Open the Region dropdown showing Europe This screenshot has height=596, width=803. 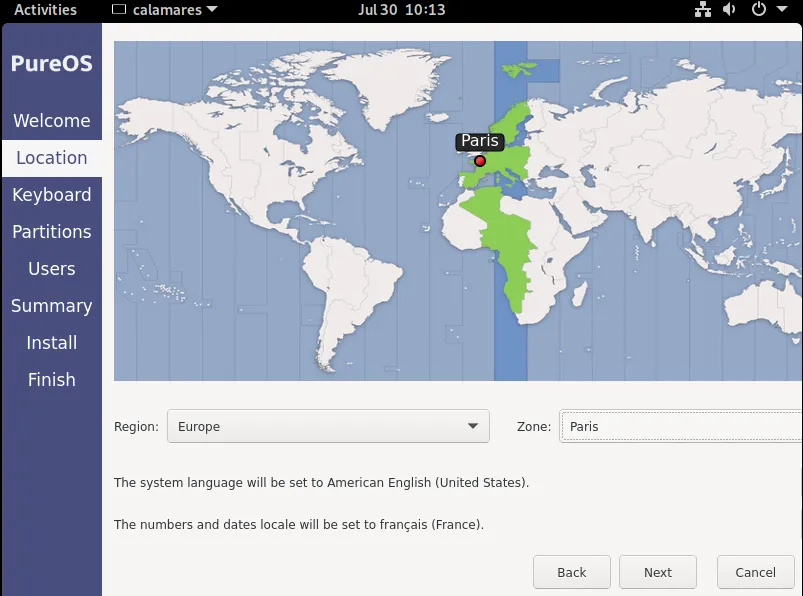click(x=328, y=426)
